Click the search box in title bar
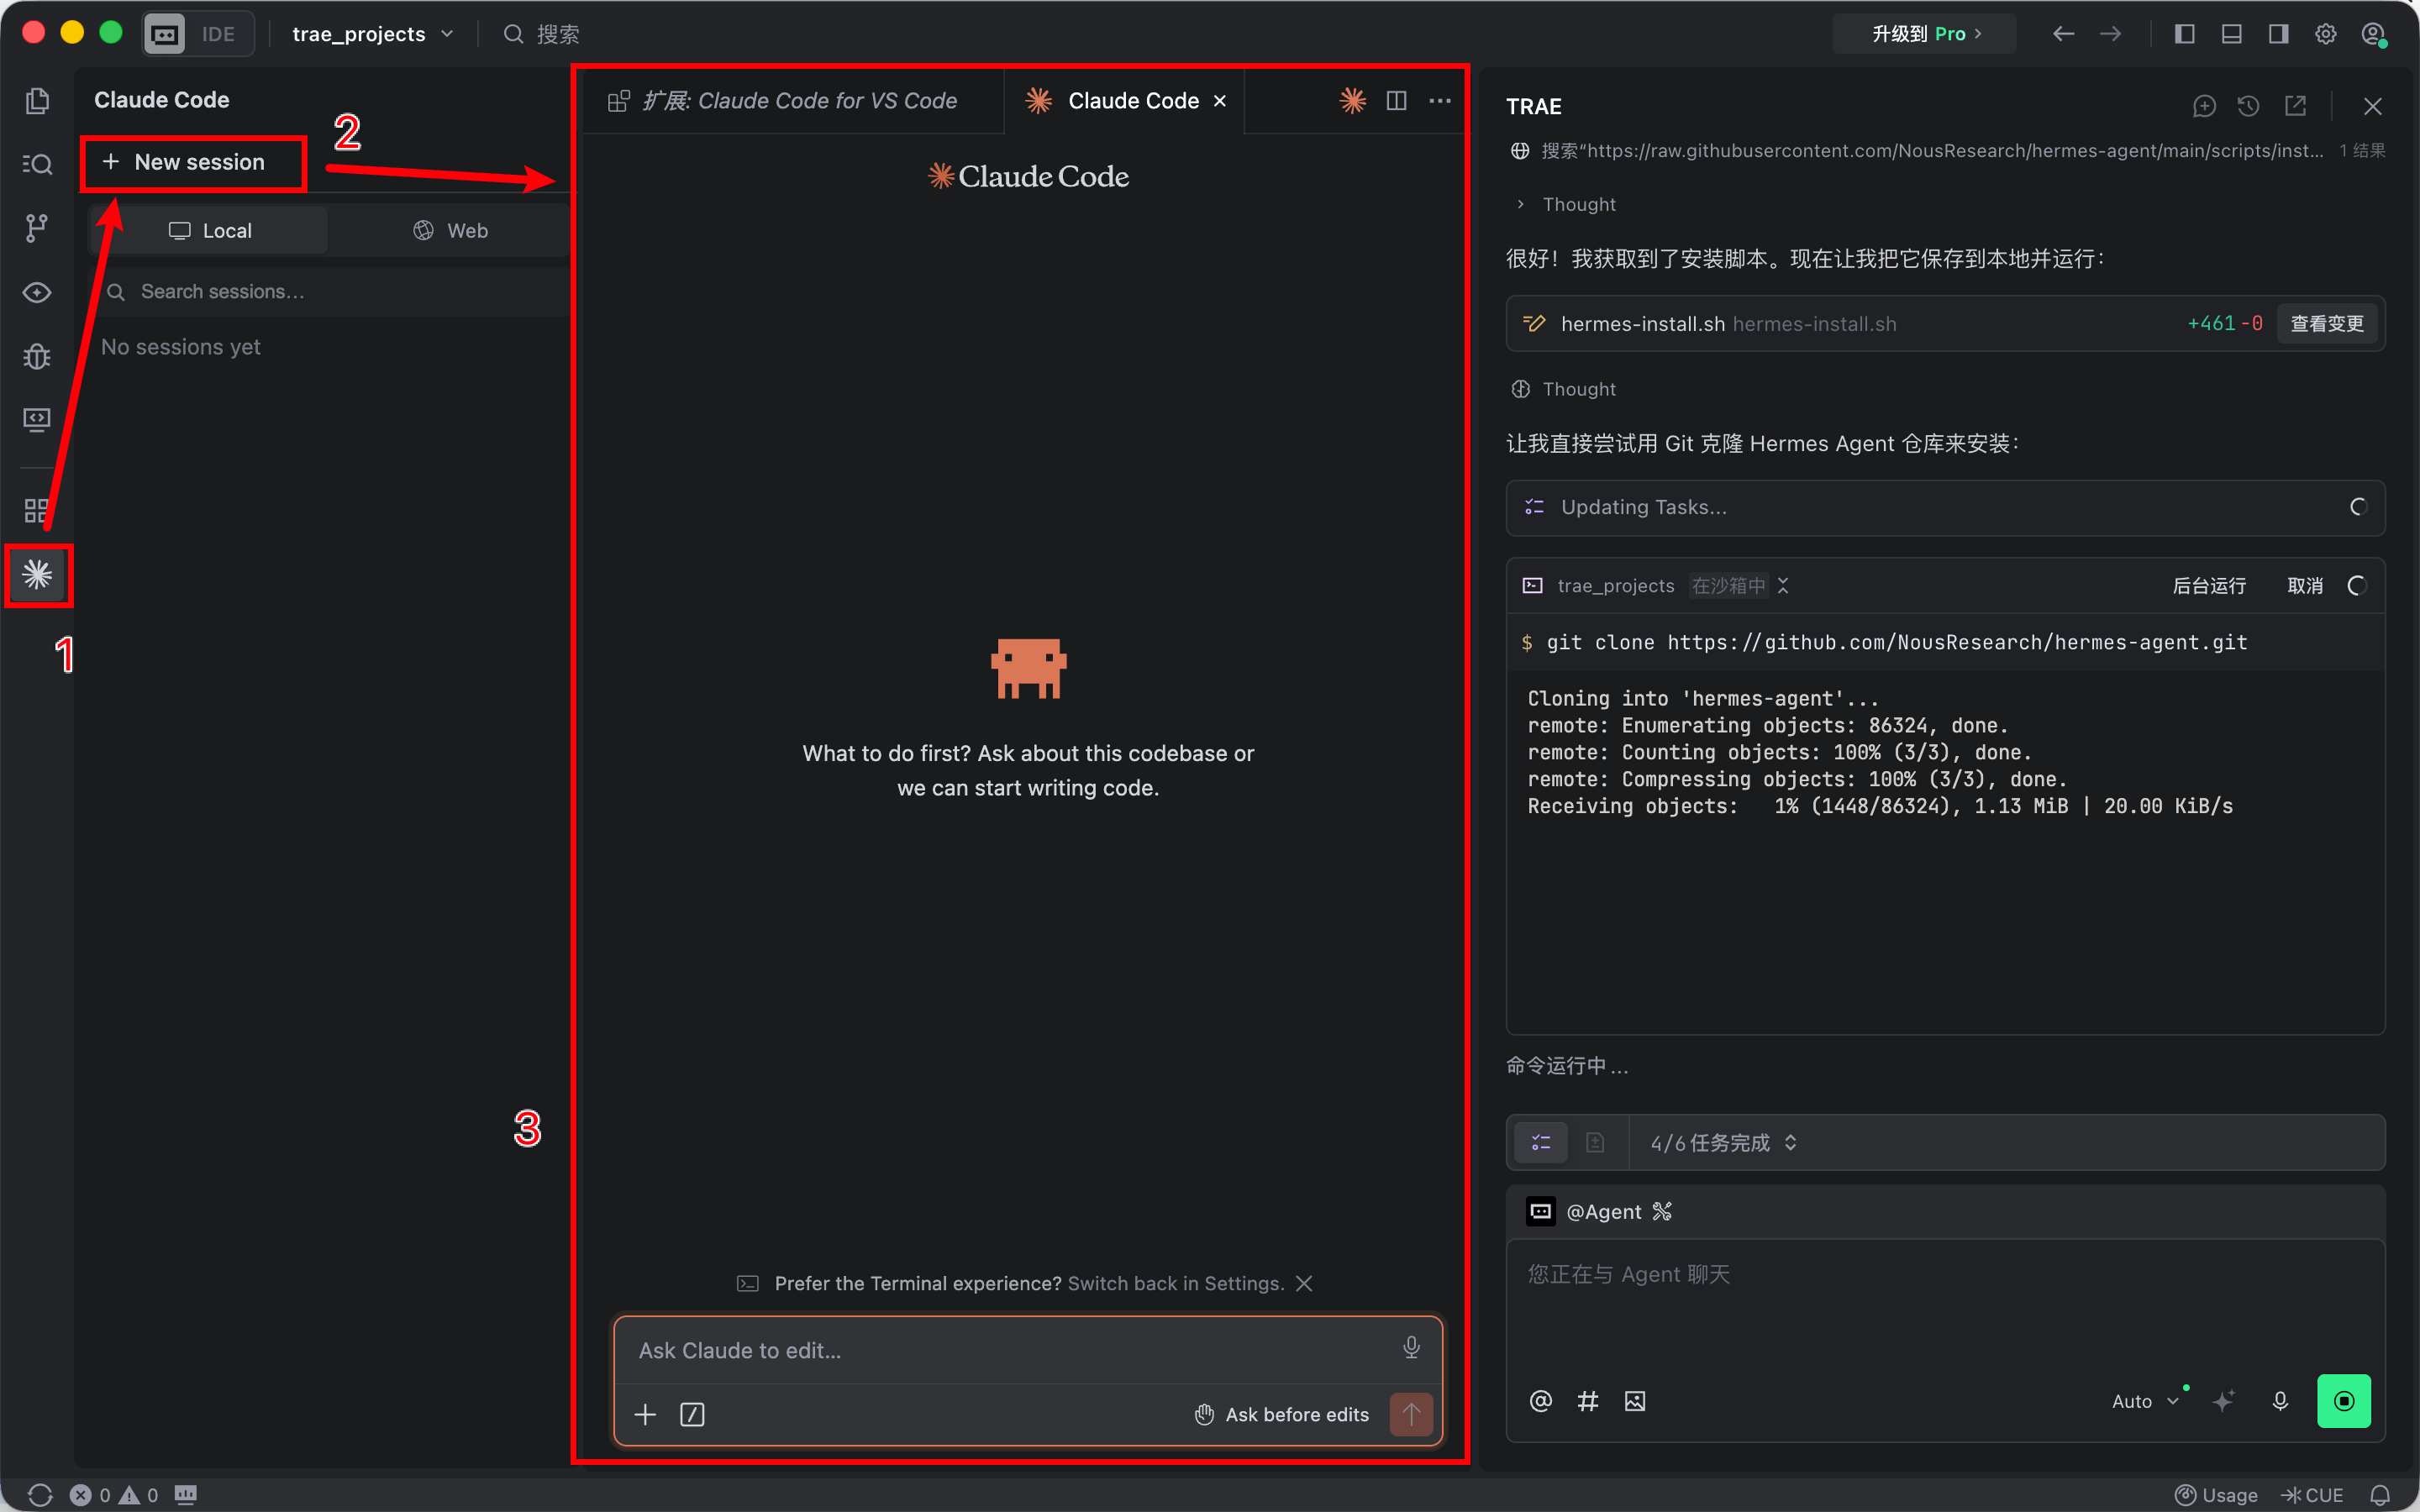Viewport: 2420px width, 1512px height. coord(541,34)
